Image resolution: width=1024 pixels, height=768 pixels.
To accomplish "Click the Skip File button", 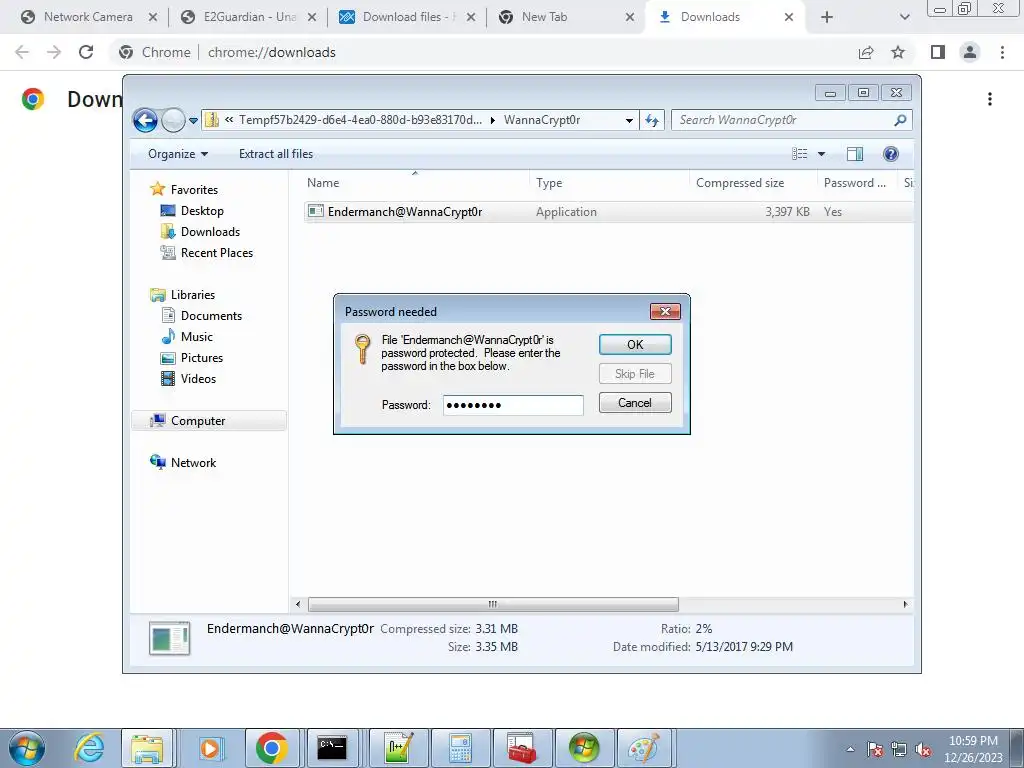I will point(635,374).
